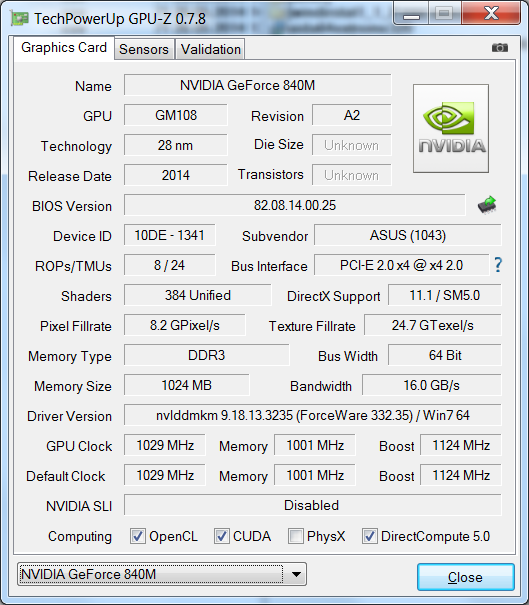Click the Close button at bottom
529x605 pixels.
[x=465, y=577]
